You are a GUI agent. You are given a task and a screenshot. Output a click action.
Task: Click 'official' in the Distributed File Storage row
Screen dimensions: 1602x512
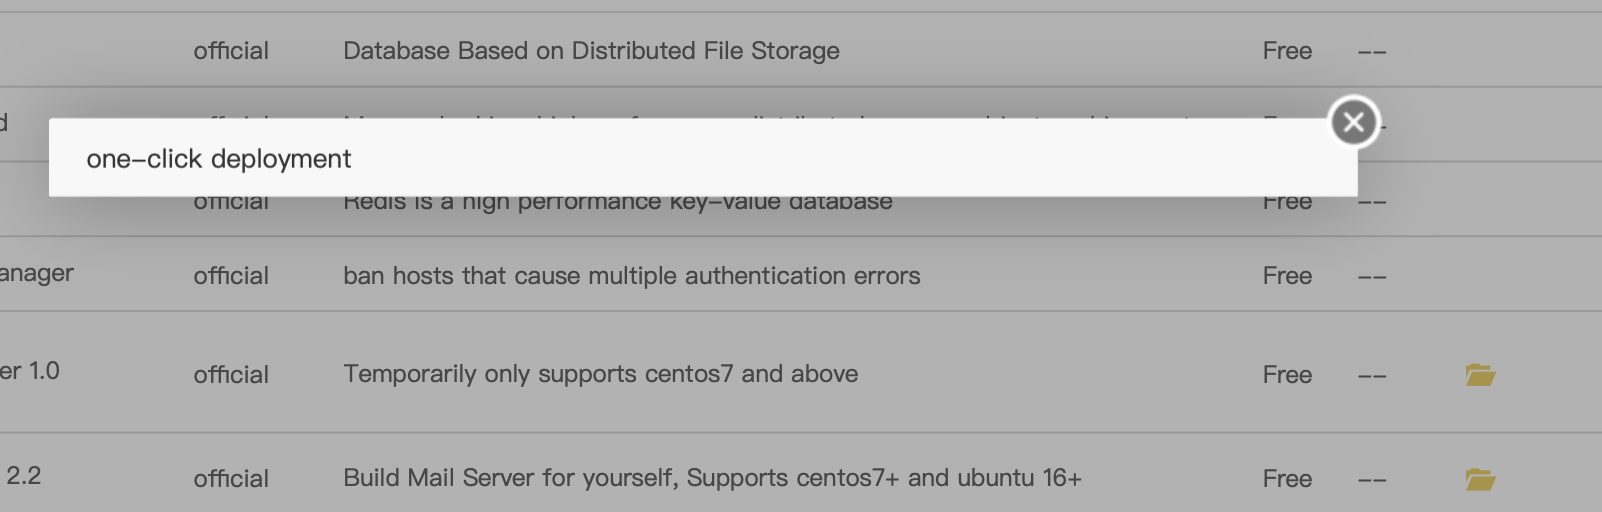pos(231,51)
